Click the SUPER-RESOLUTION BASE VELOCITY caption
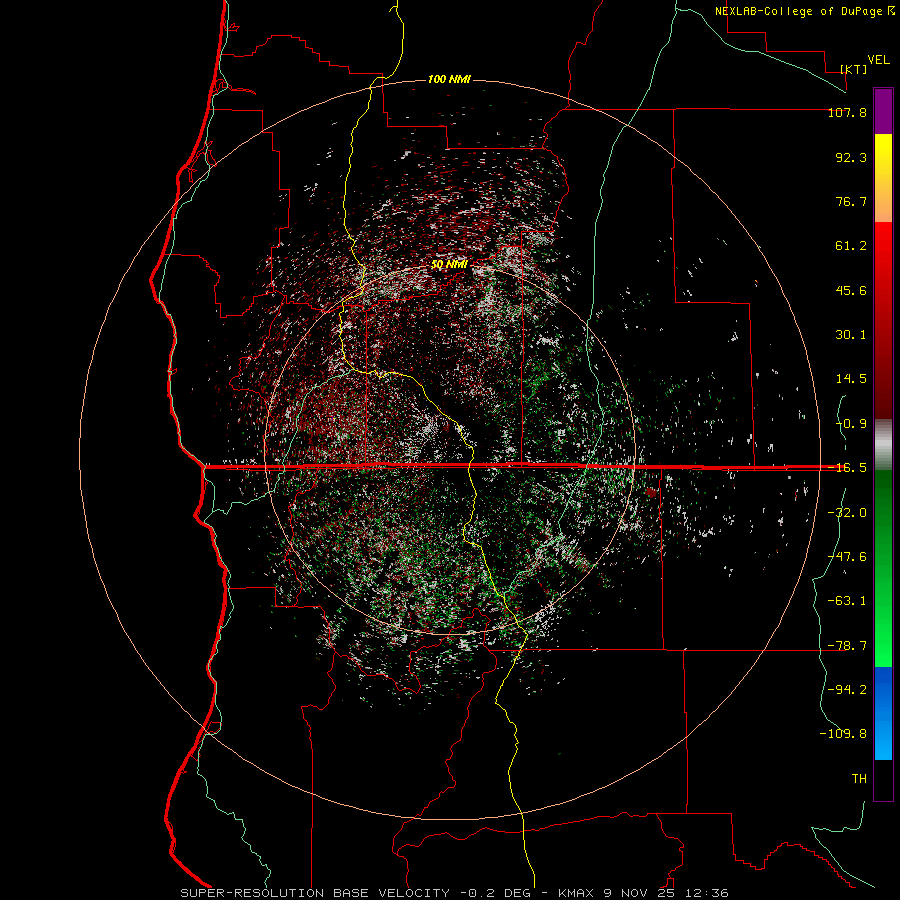The width and height of the screenshot is (900, 900). (x=315, y=893)
